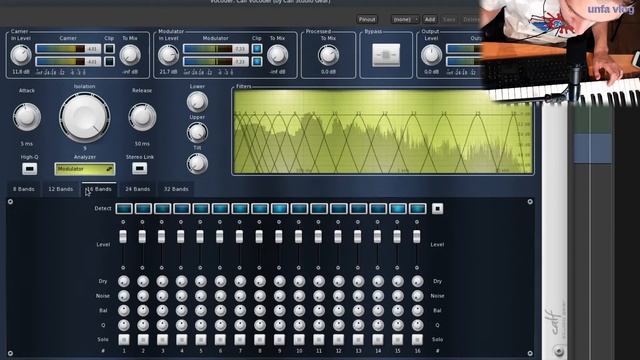Click the Q knob for band 16

pos(417,325)
